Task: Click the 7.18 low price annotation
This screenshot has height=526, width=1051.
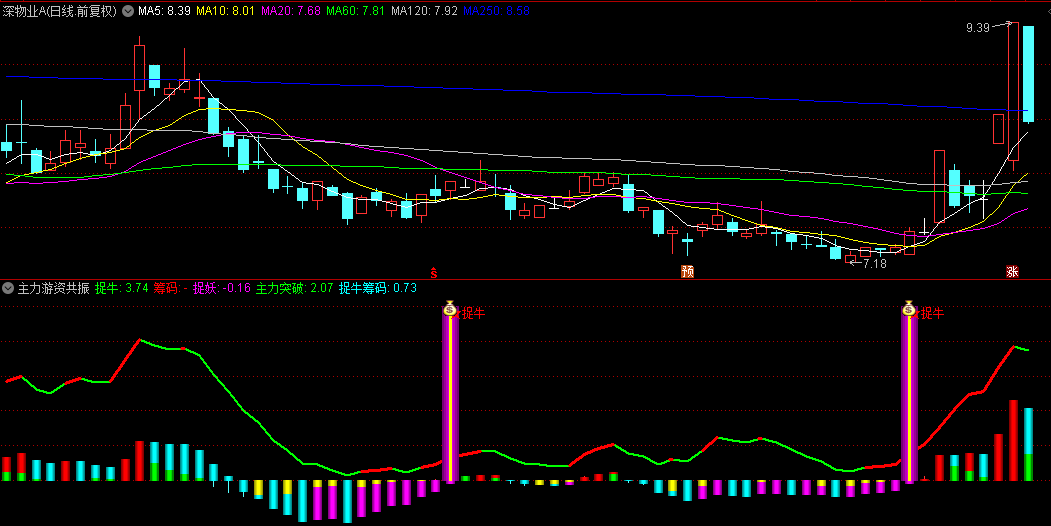Action: [x=874, y=263]
